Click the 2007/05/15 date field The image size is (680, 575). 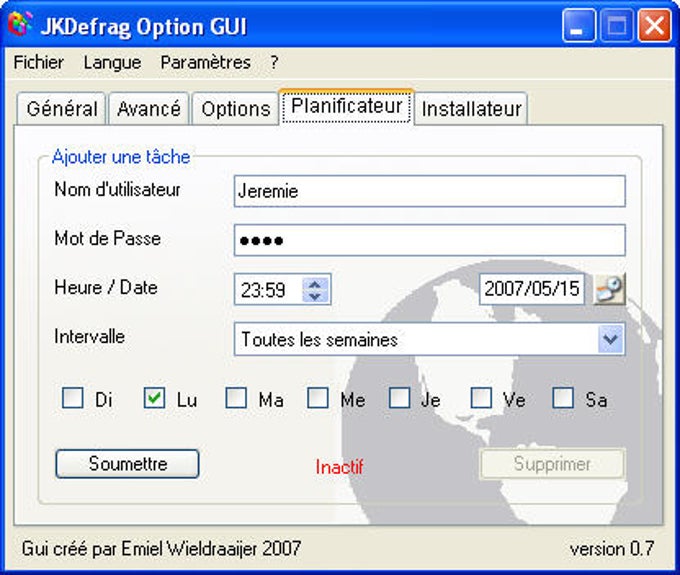(x=532, y=289)
